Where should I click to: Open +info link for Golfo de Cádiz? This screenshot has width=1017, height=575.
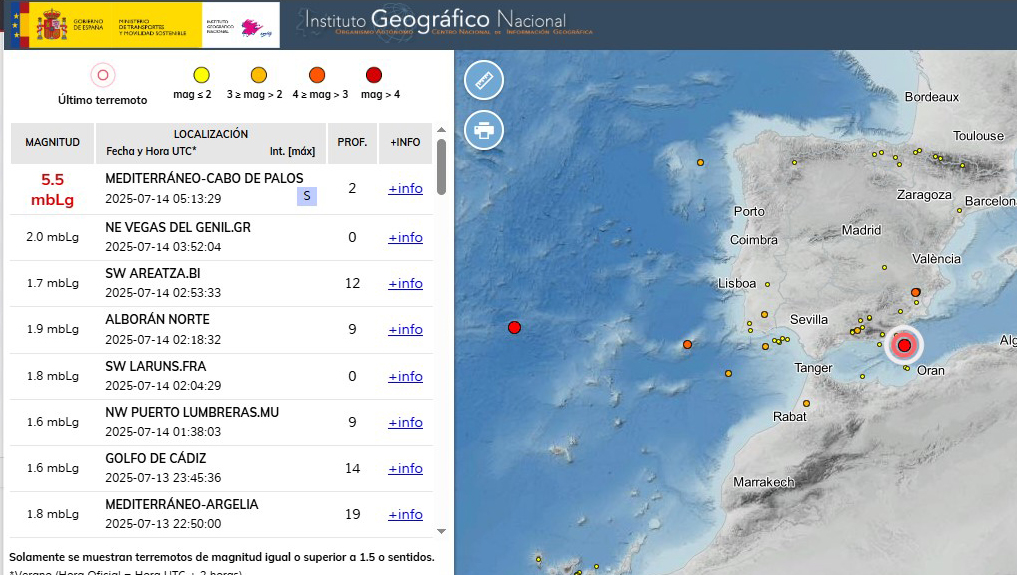pos(405,468)
